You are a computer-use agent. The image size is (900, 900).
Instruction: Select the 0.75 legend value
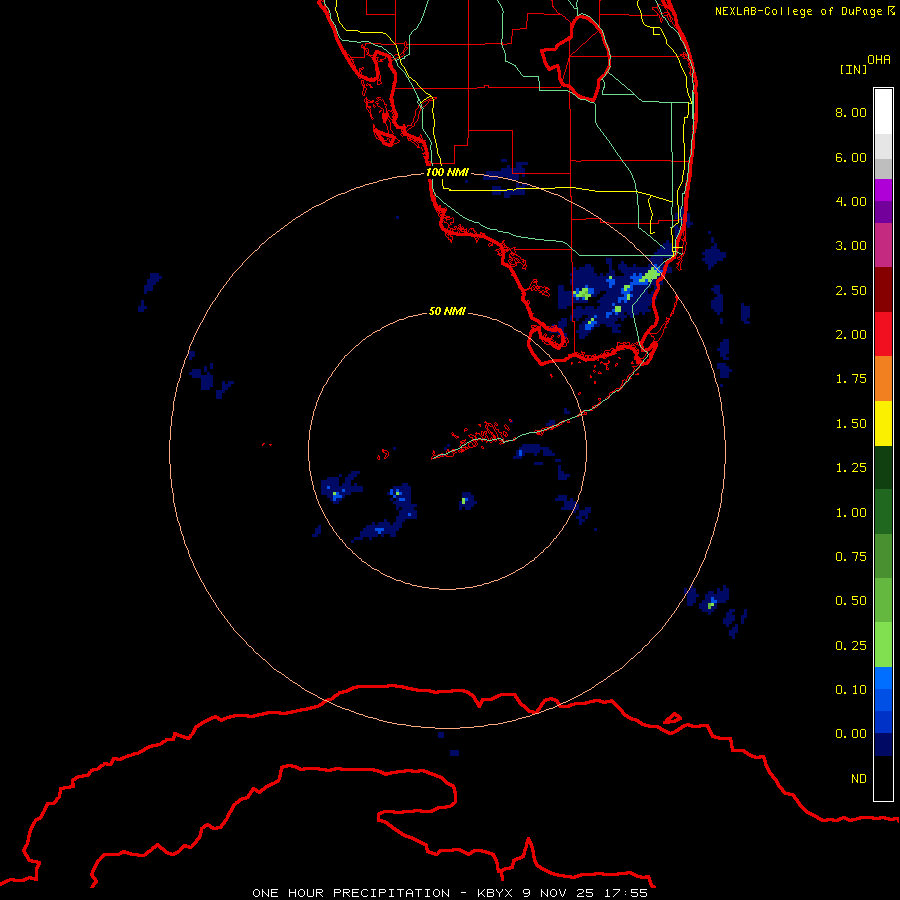[851, 557]
